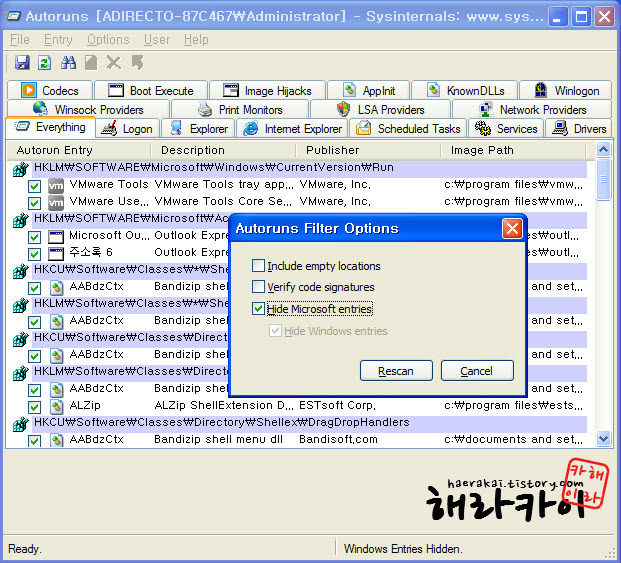Open the Entry menu

(58, 40)
